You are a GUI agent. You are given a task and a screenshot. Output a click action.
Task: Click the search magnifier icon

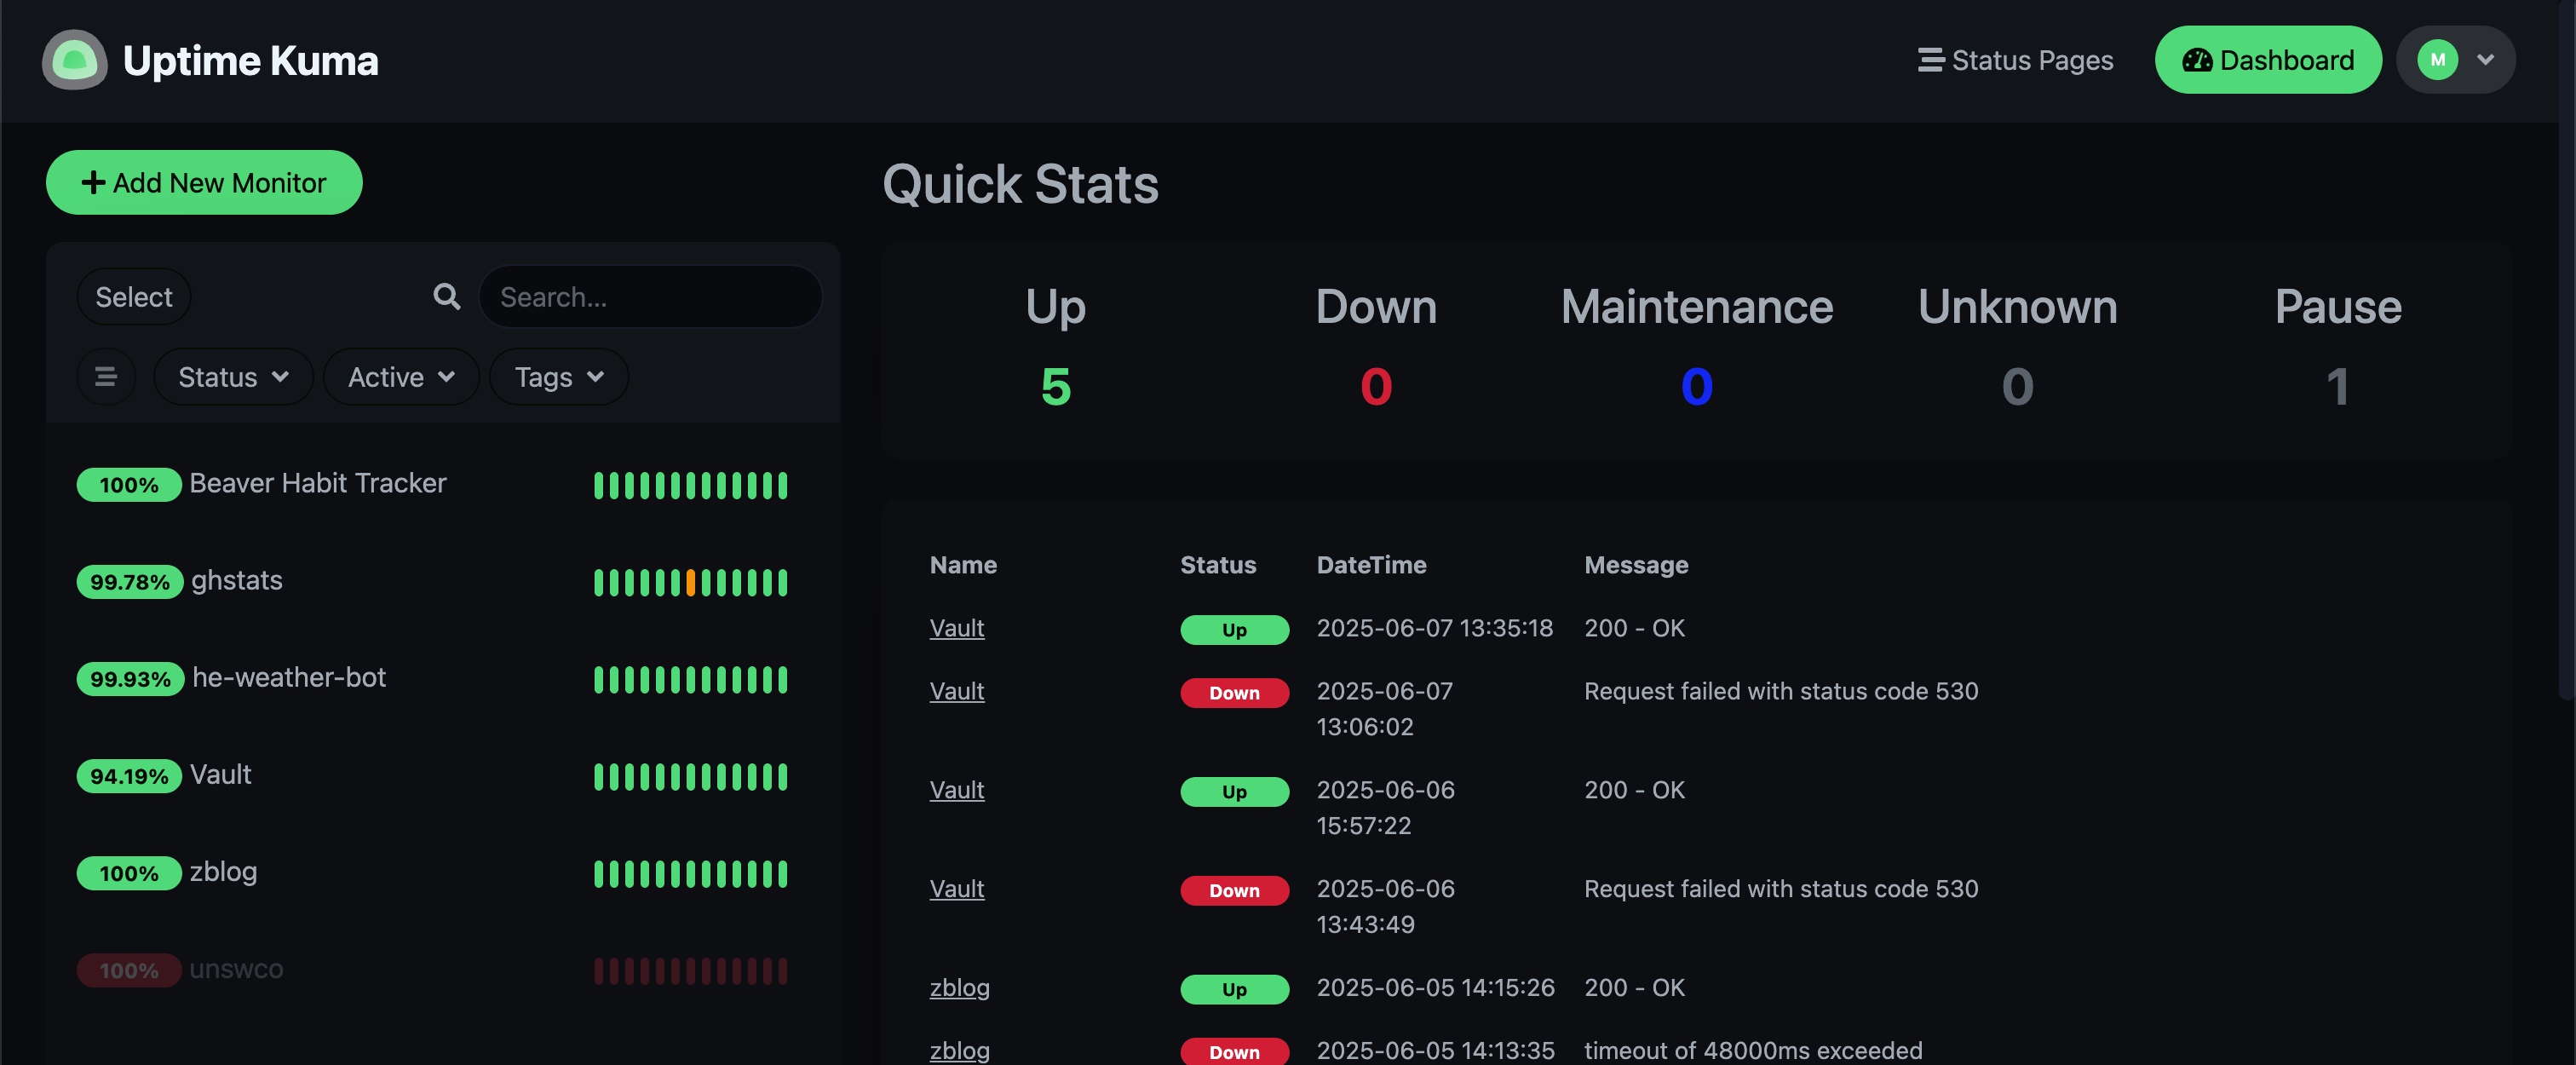446,297
